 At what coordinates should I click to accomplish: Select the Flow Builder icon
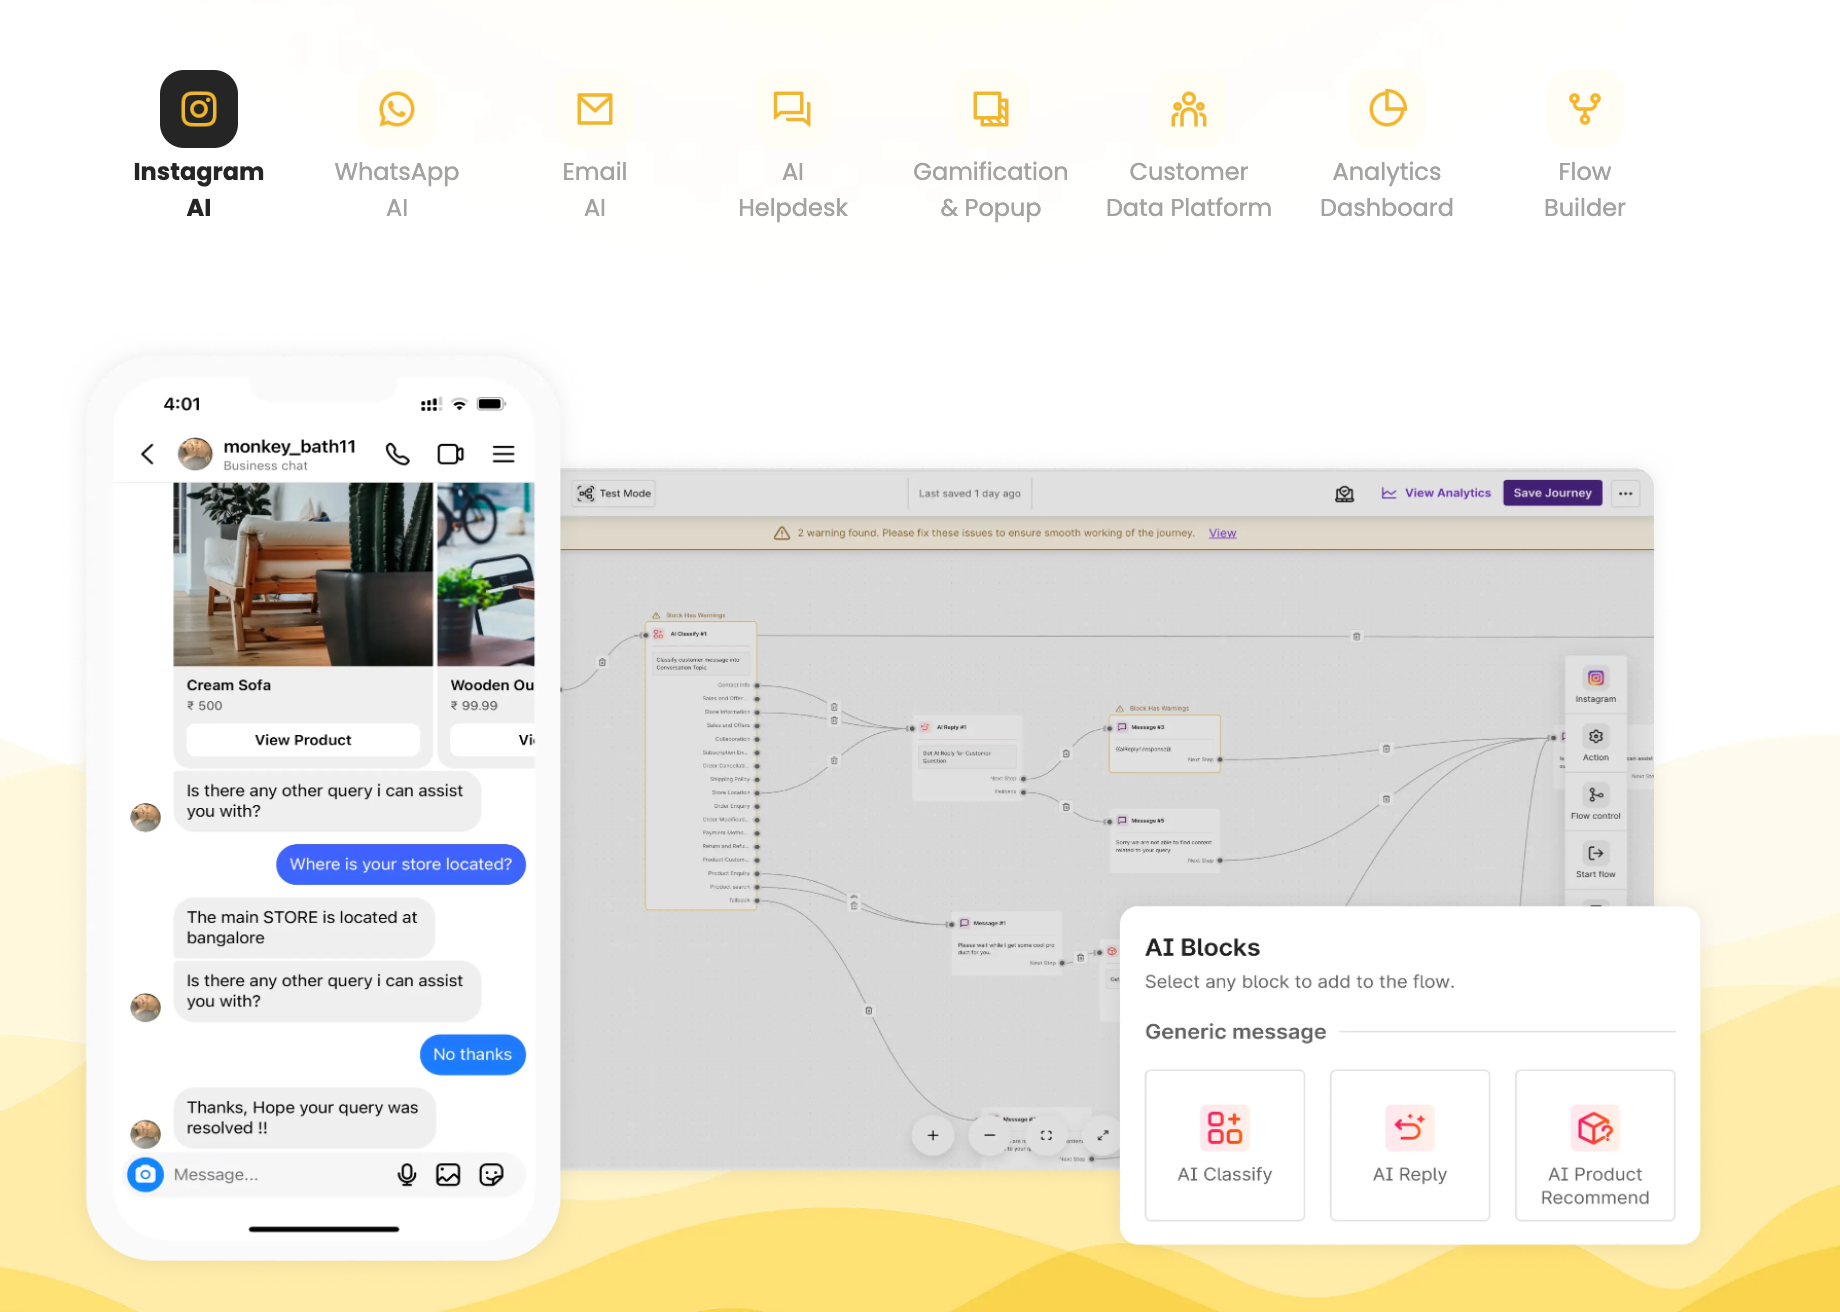click(1584, 108)
